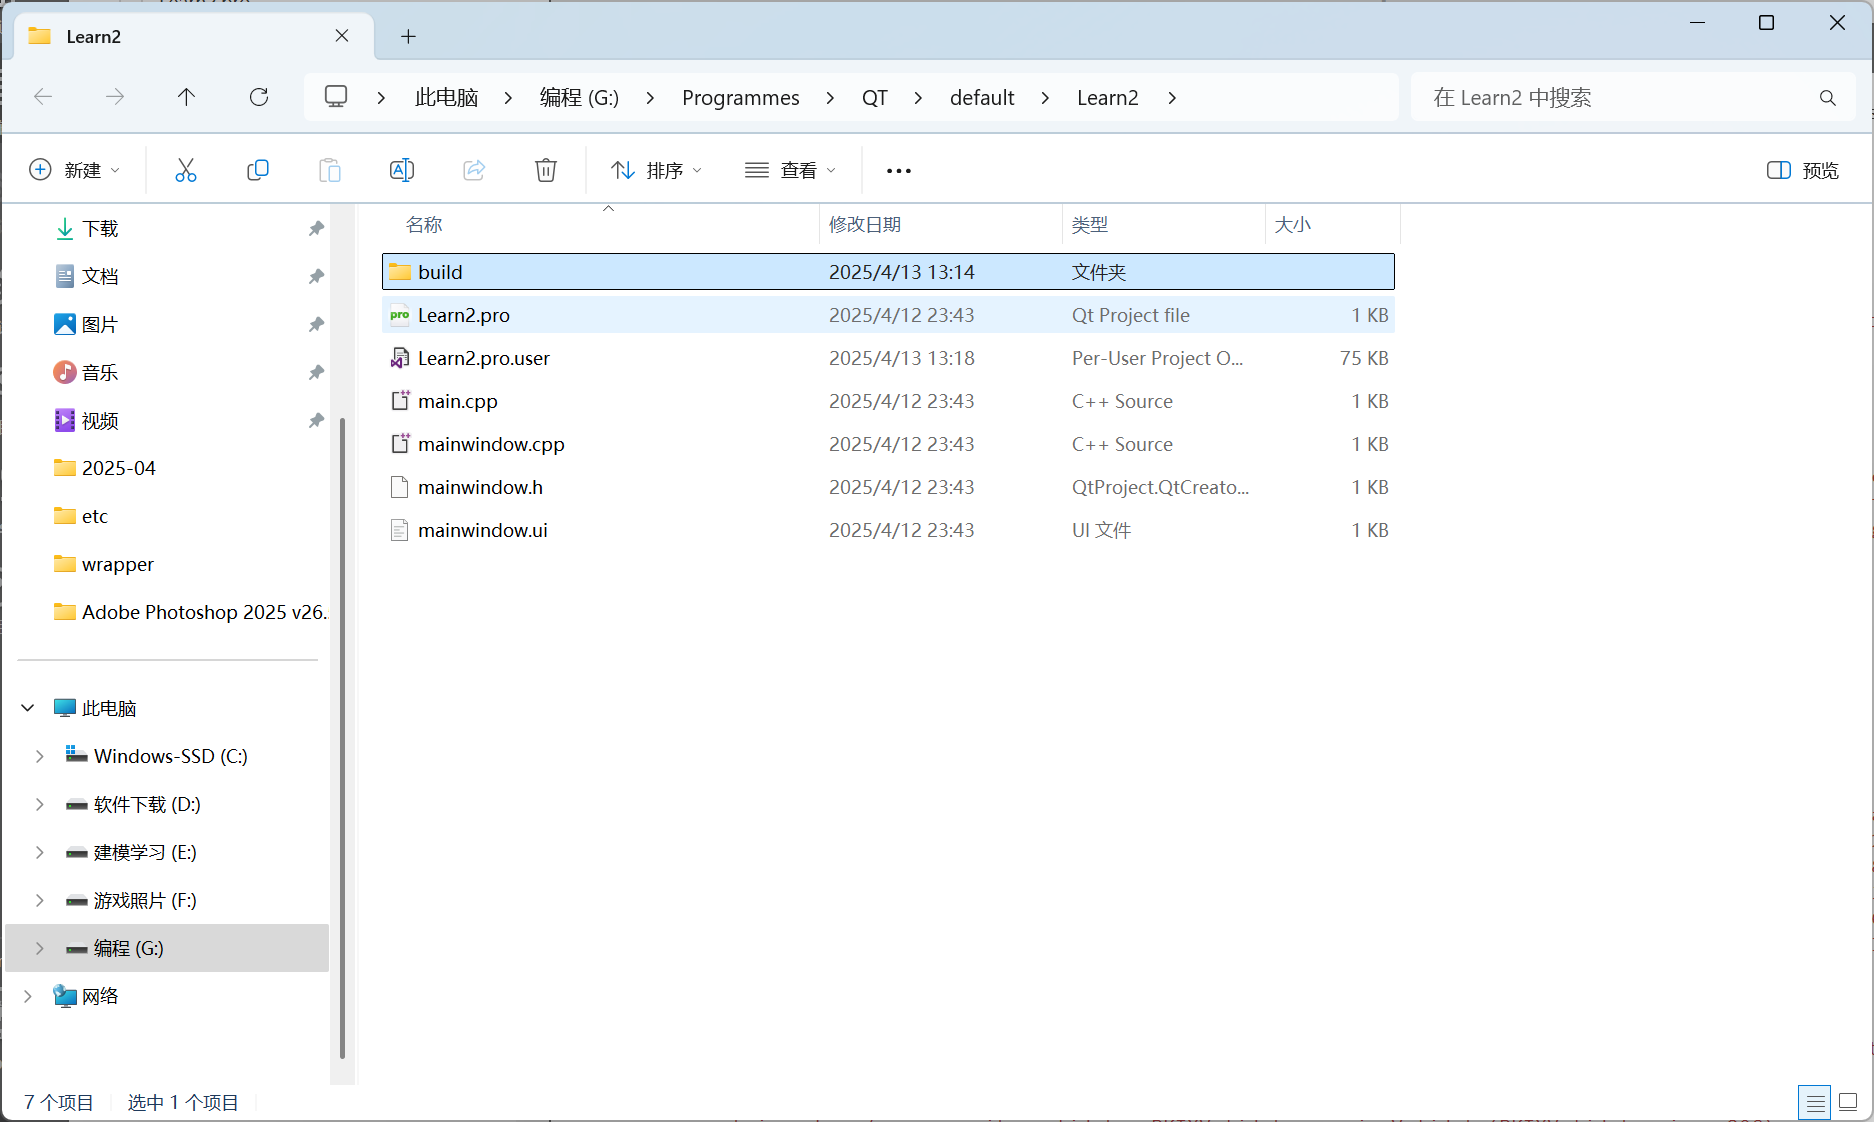Click the navigation pane scrollbar
Image resolution: width=1874 pixels, height=1122 pixels.
point(343,738)
